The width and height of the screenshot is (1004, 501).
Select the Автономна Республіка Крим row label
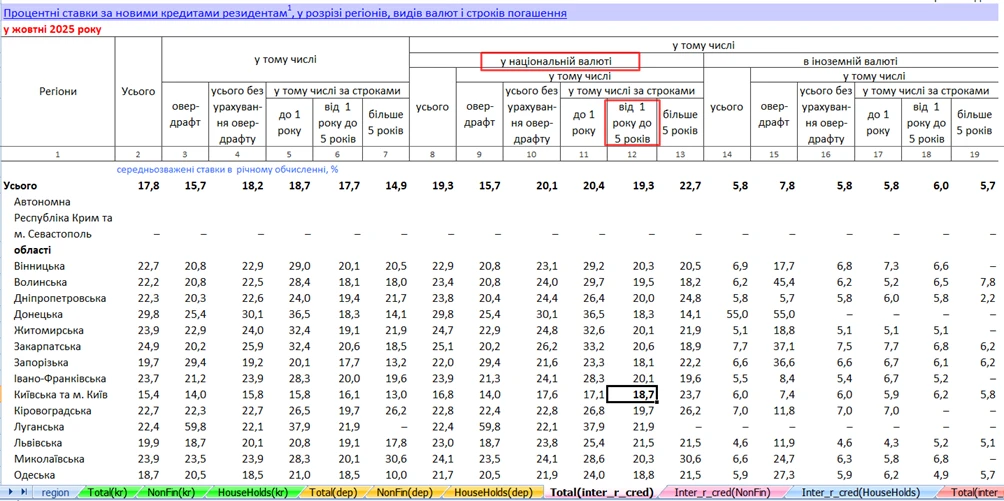click(63, 218)
